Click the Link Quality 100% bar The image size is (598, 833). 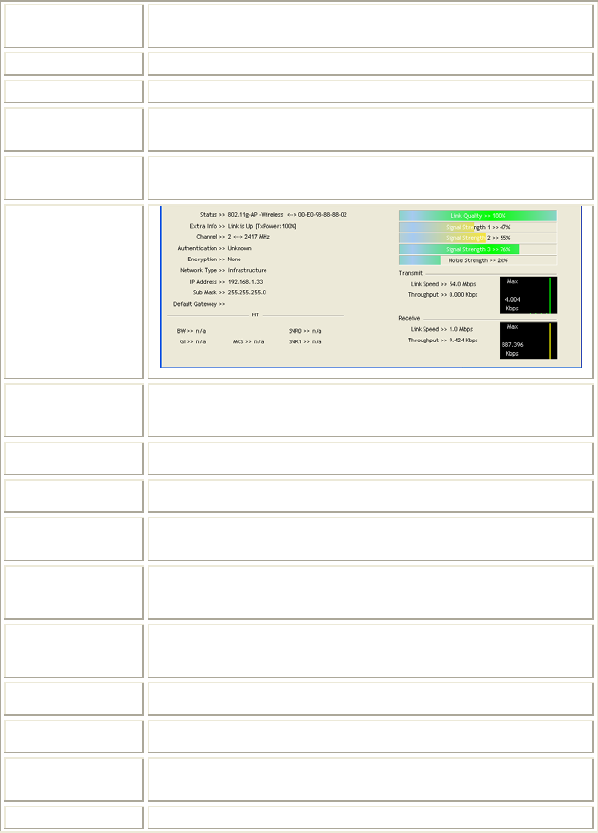coord(477,216)
